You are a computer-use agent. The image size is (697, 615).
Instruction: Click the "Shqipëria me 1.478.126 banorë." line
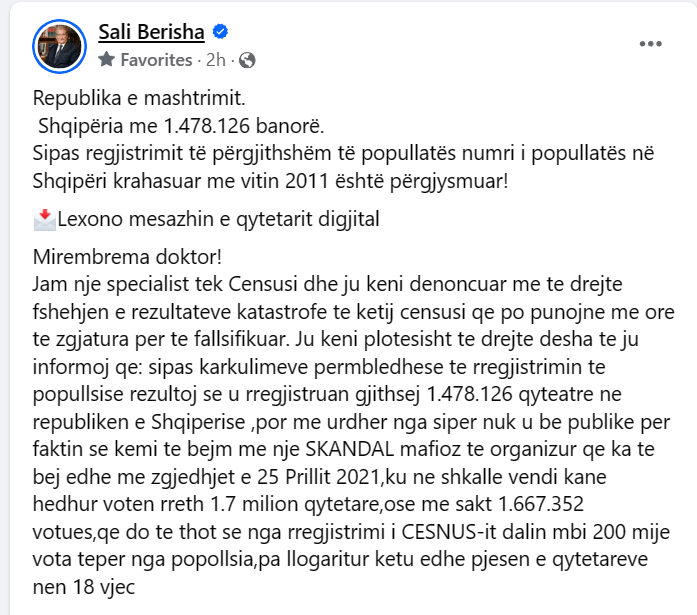181,126
